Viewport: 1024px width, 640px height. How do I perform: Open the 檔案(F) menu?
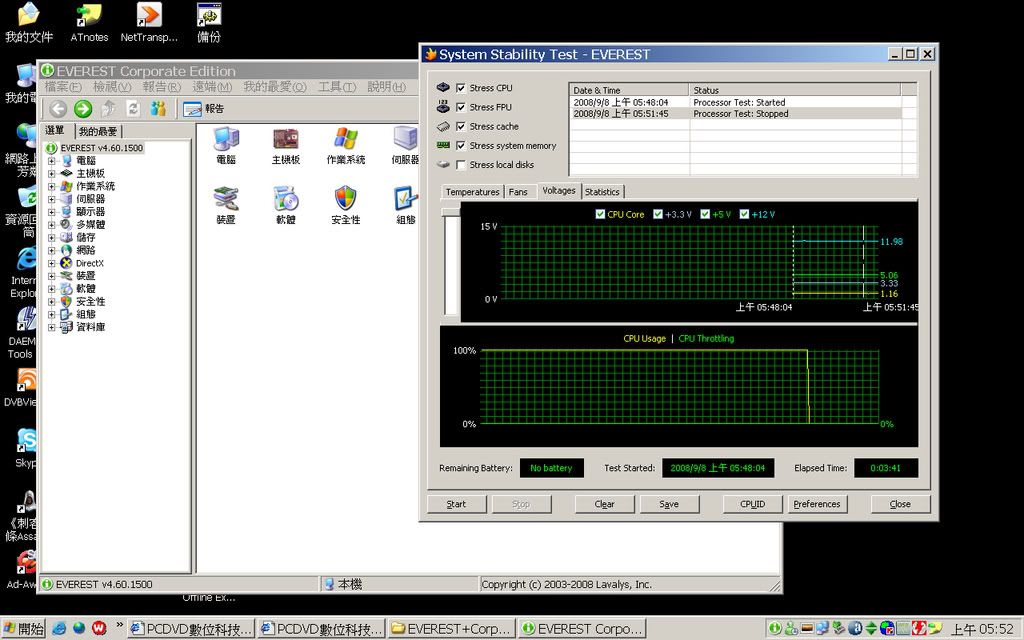[x=63, y=87]
